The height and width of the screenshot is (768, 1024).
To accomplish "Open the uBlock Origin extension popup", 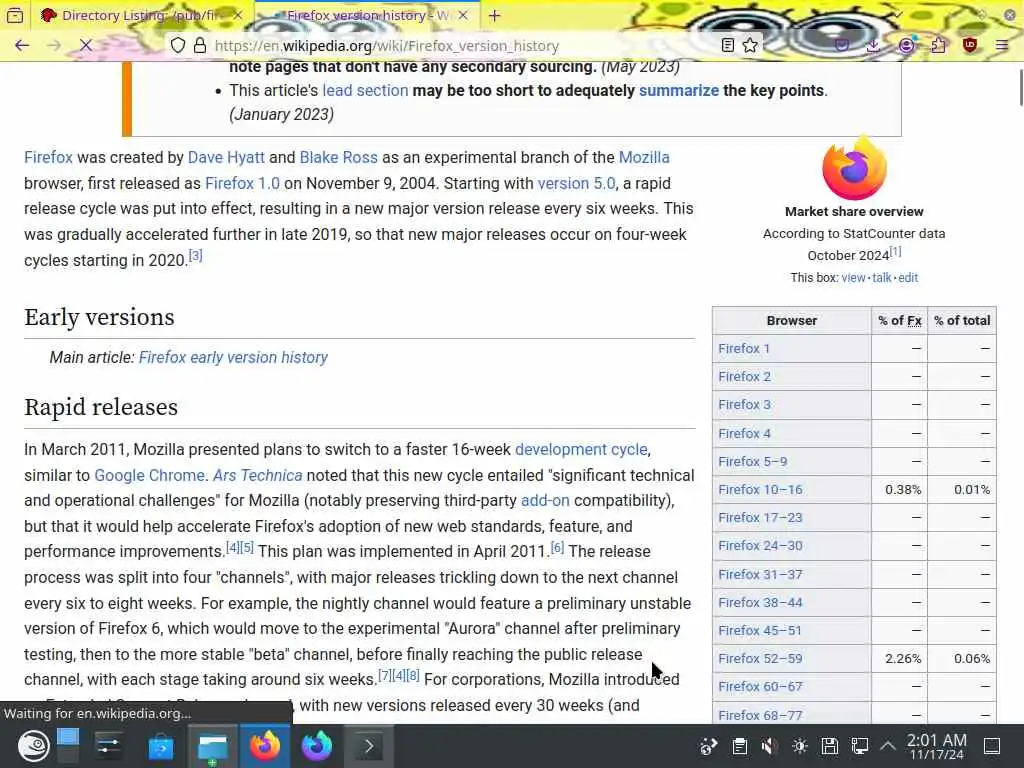I will click(970, 45).
